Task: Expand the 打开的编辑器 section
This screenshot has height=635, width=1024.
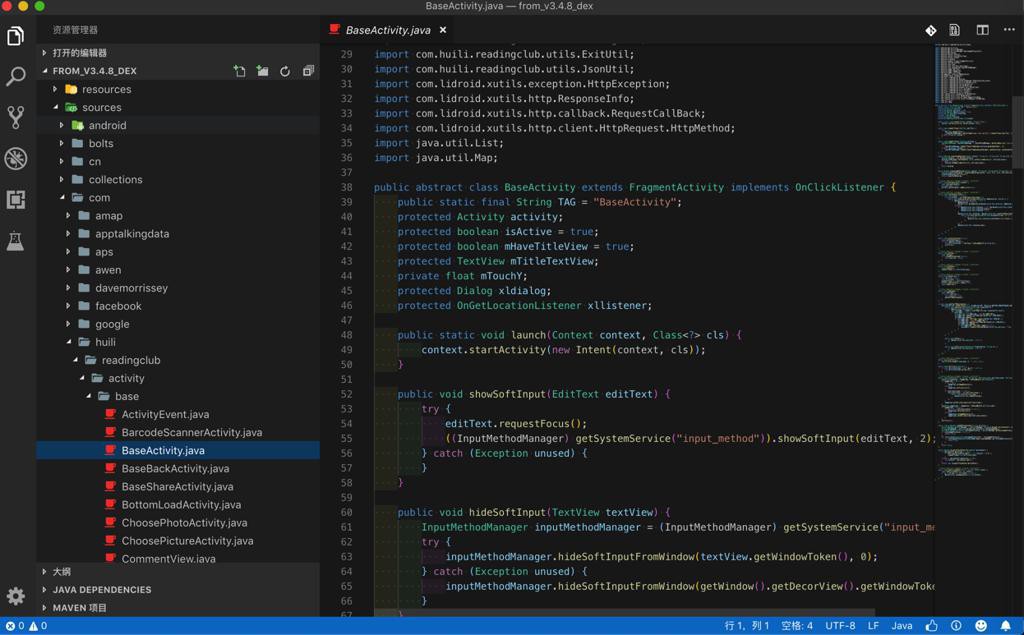Action: tap(178, 53)
